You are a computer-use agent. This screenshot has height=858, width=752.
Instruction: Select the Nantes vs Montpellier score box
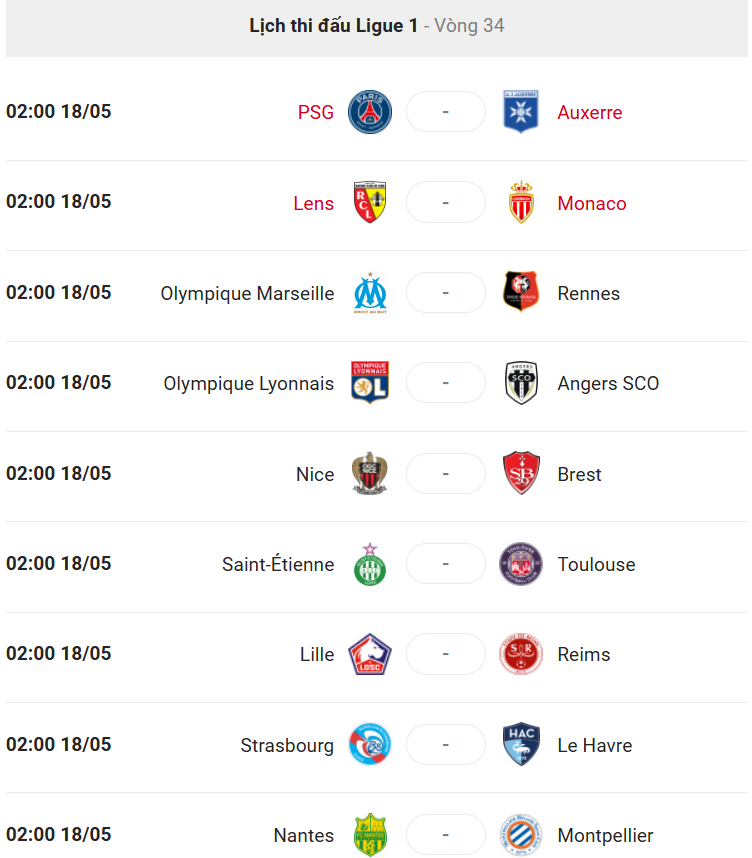tap(446, 834)
